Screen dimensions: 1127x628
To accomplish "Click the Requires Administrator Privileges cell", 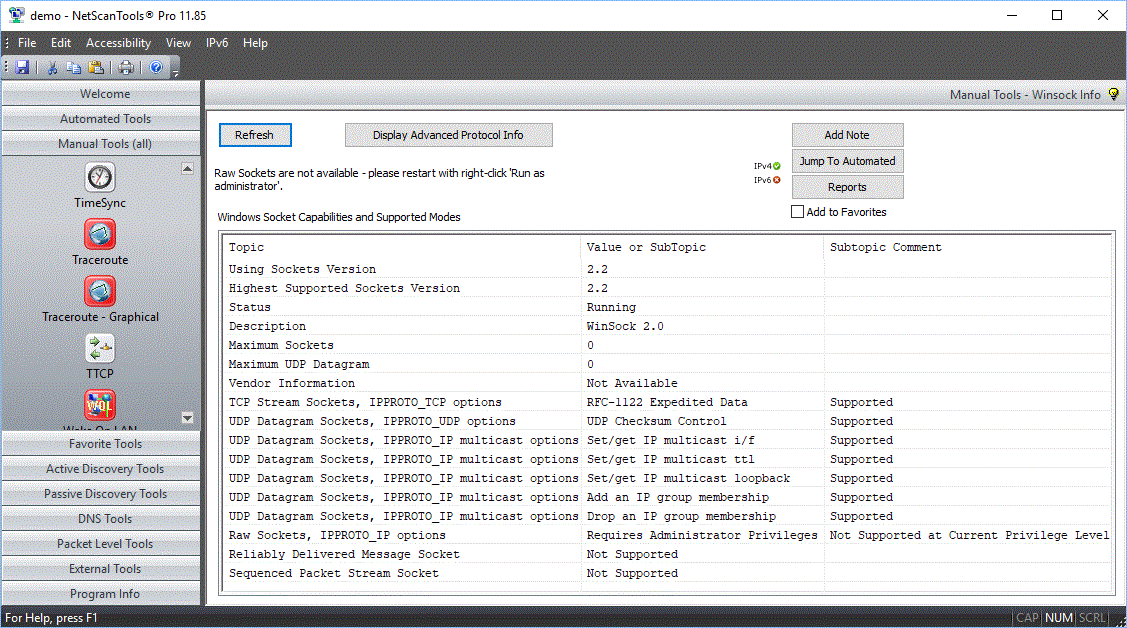I will pos(702,535).
